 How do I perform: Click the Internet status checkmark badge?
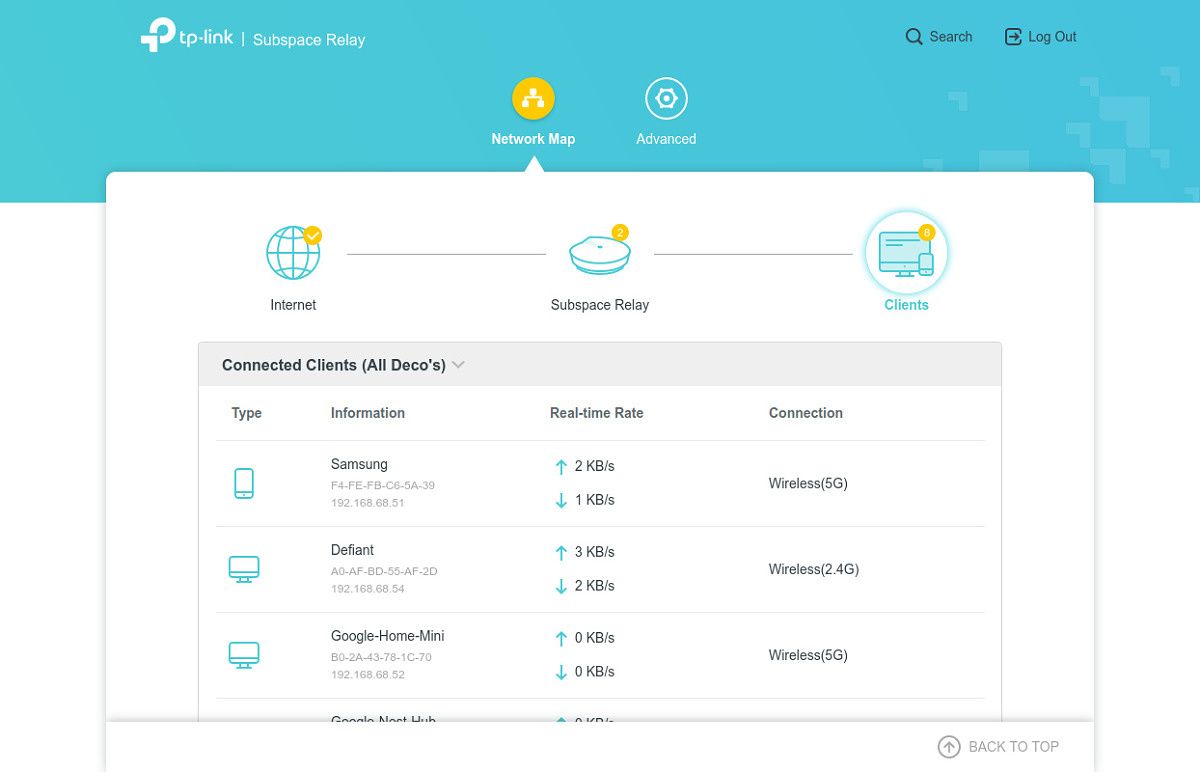point(313,235)
